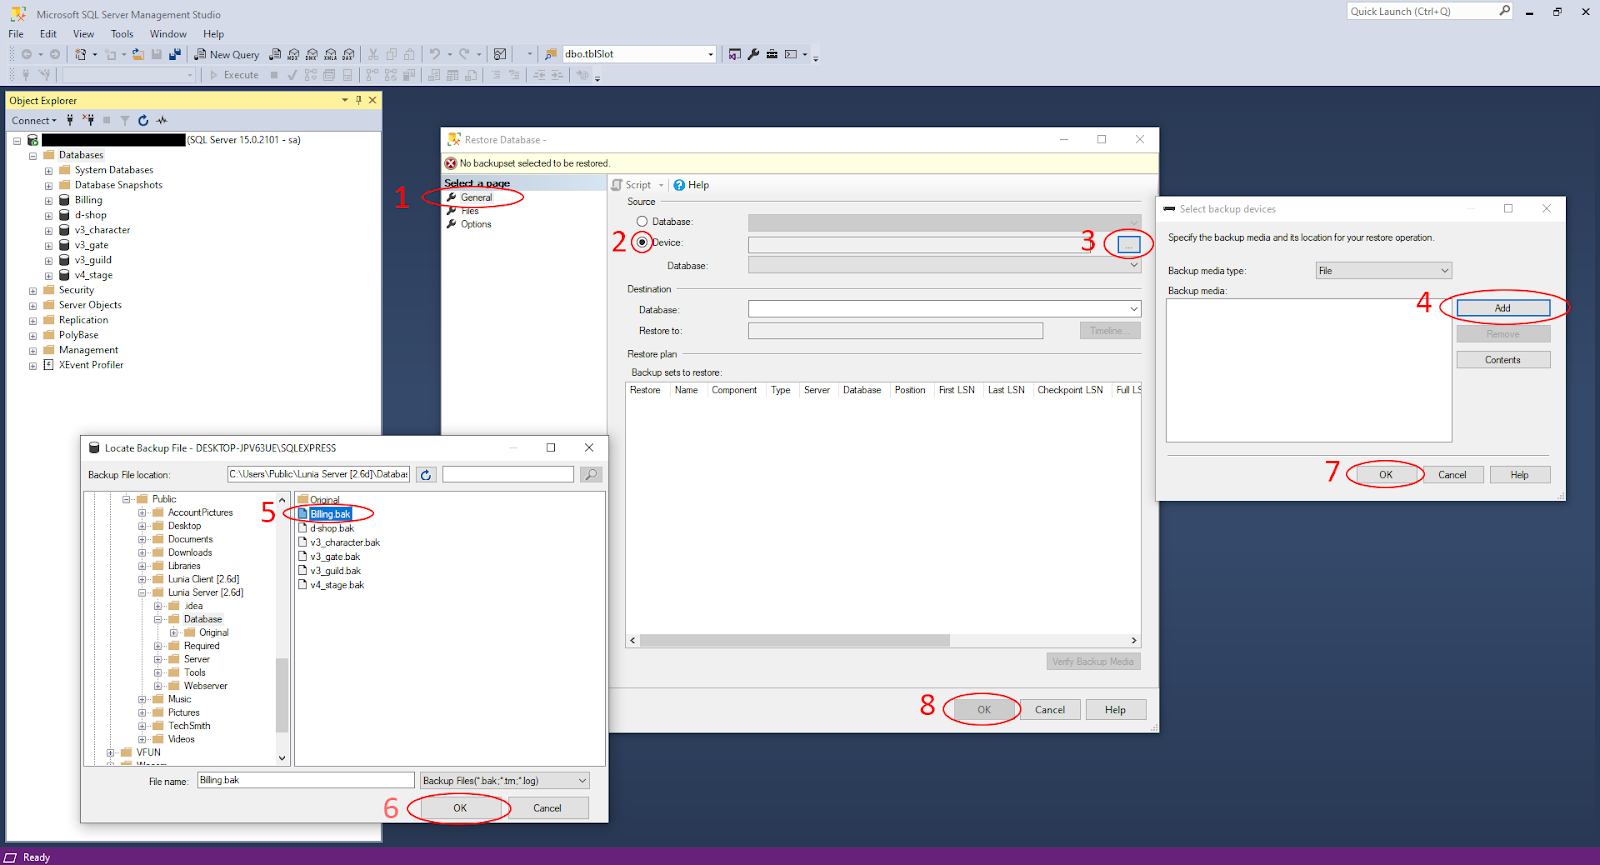Select the Options page in Restore Database
Image resolution: width=1600 pixels, height=865 pixels.
tap(476, 224)
